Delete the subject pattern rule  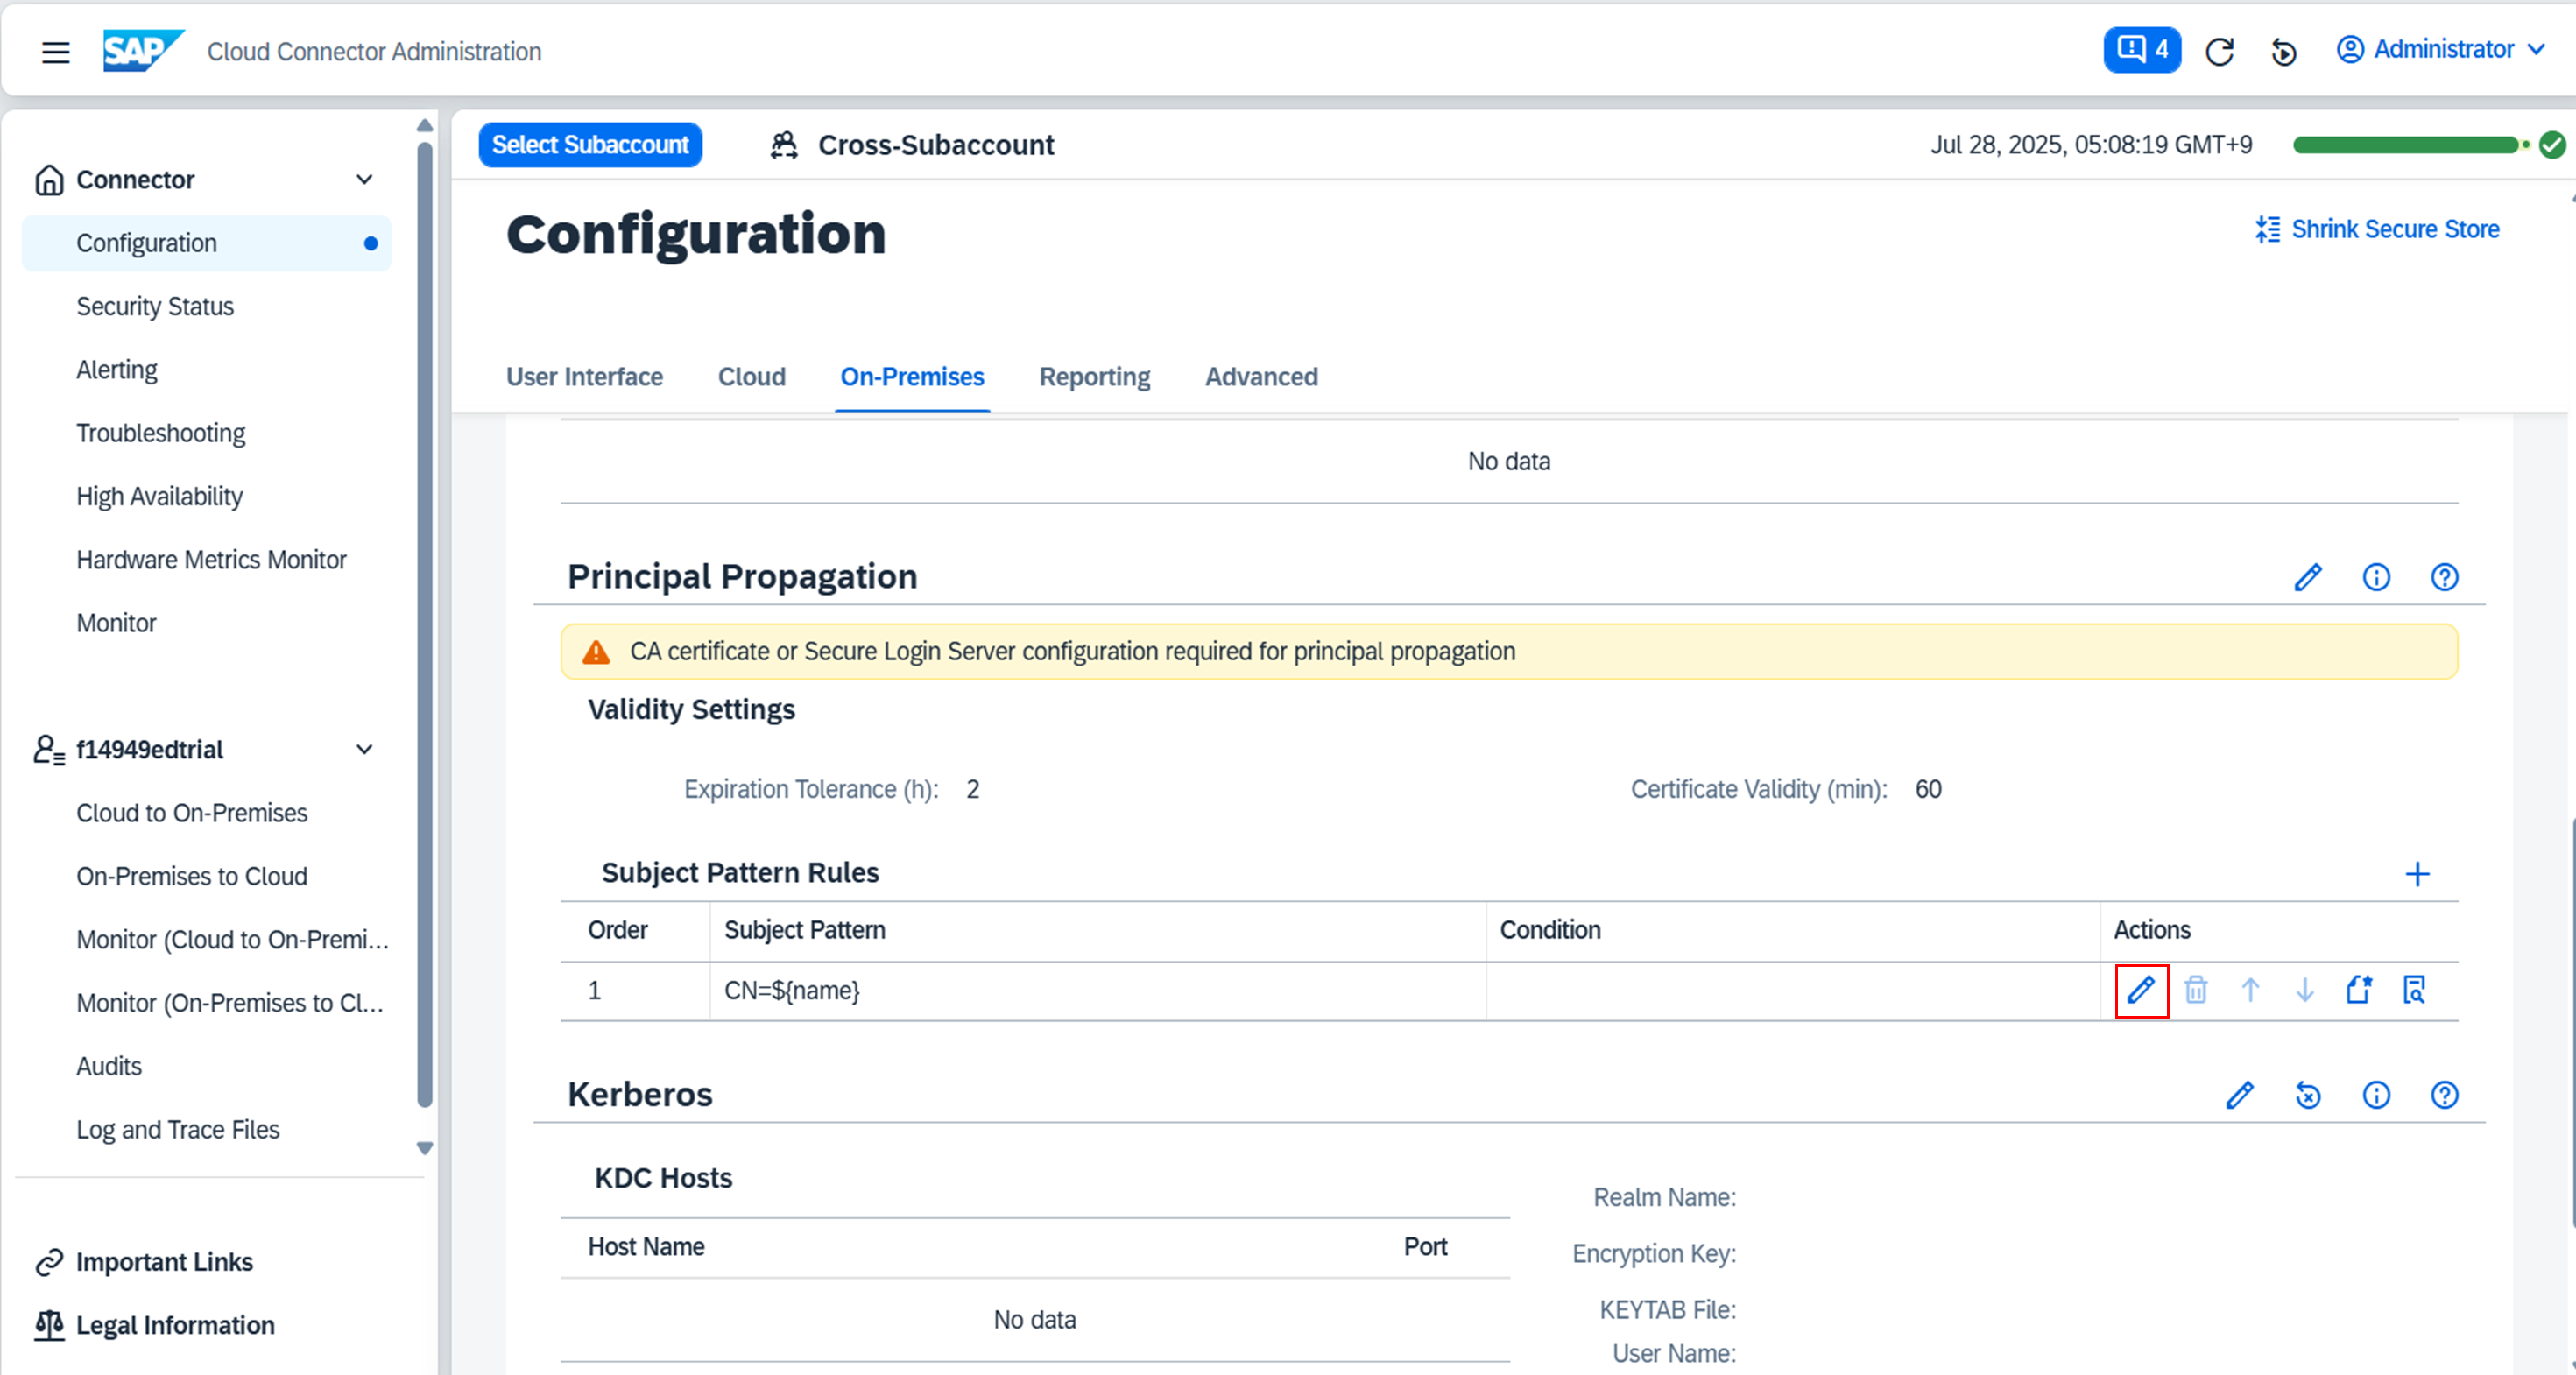[x=2196, y=990]
